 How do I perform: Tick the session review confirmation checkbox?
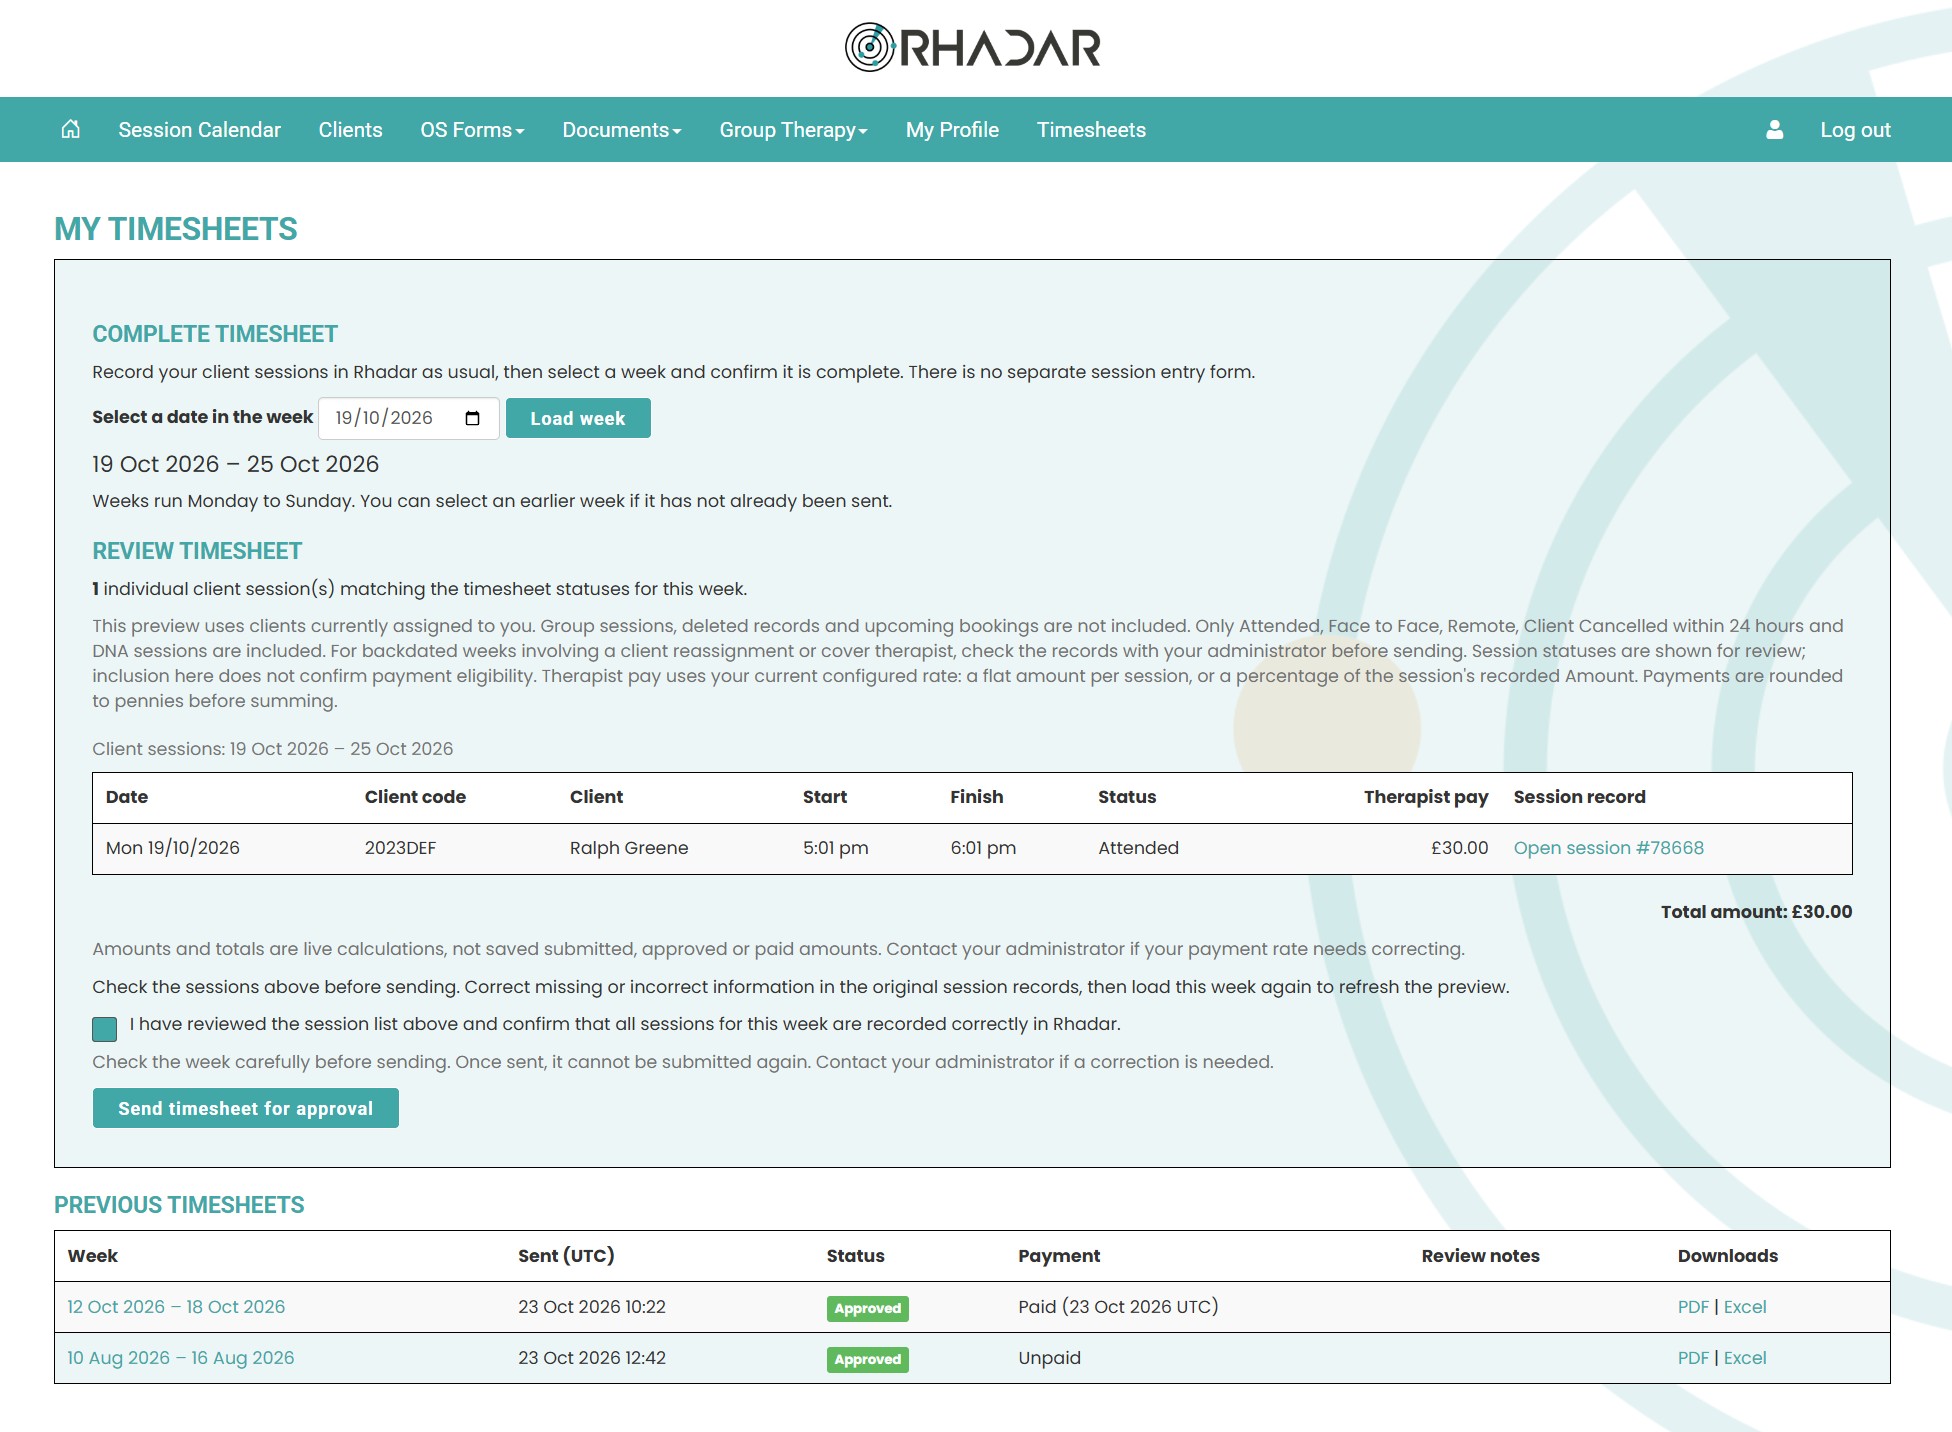(x=104, y=1028)
